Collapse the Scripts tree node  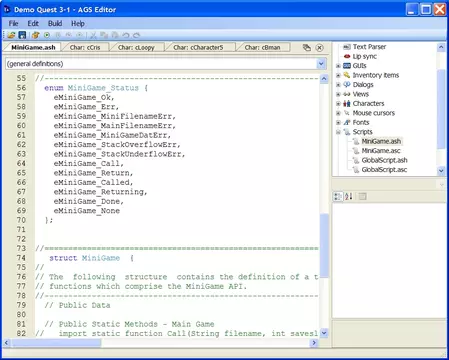(338, 132)
